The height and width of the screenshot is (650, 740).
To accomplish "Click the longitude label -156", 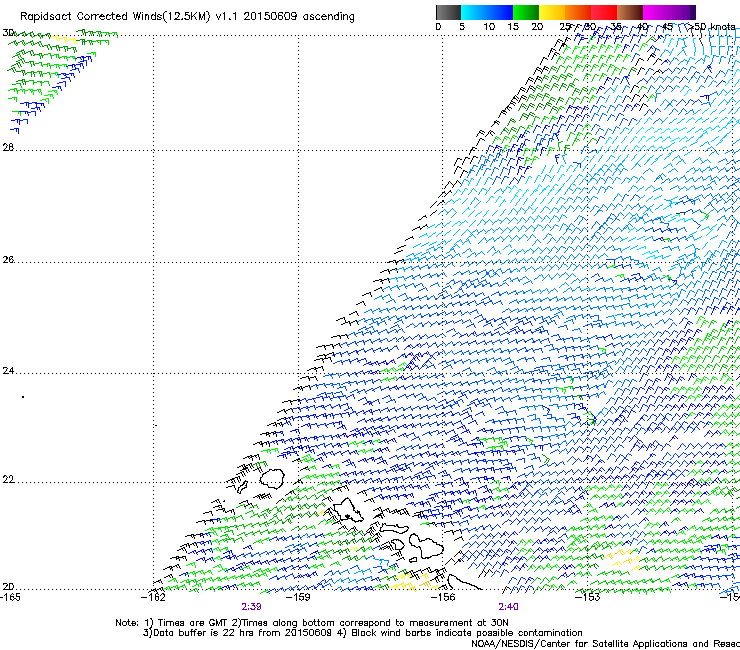I will click(443, 597).
